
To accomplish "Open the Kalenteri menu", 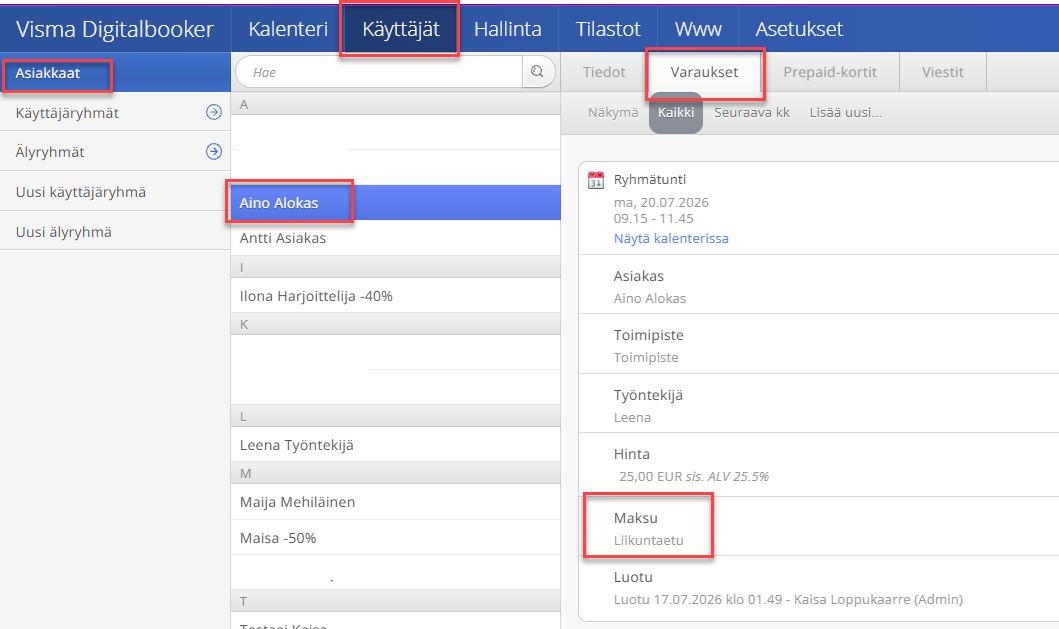I will 288,29.
